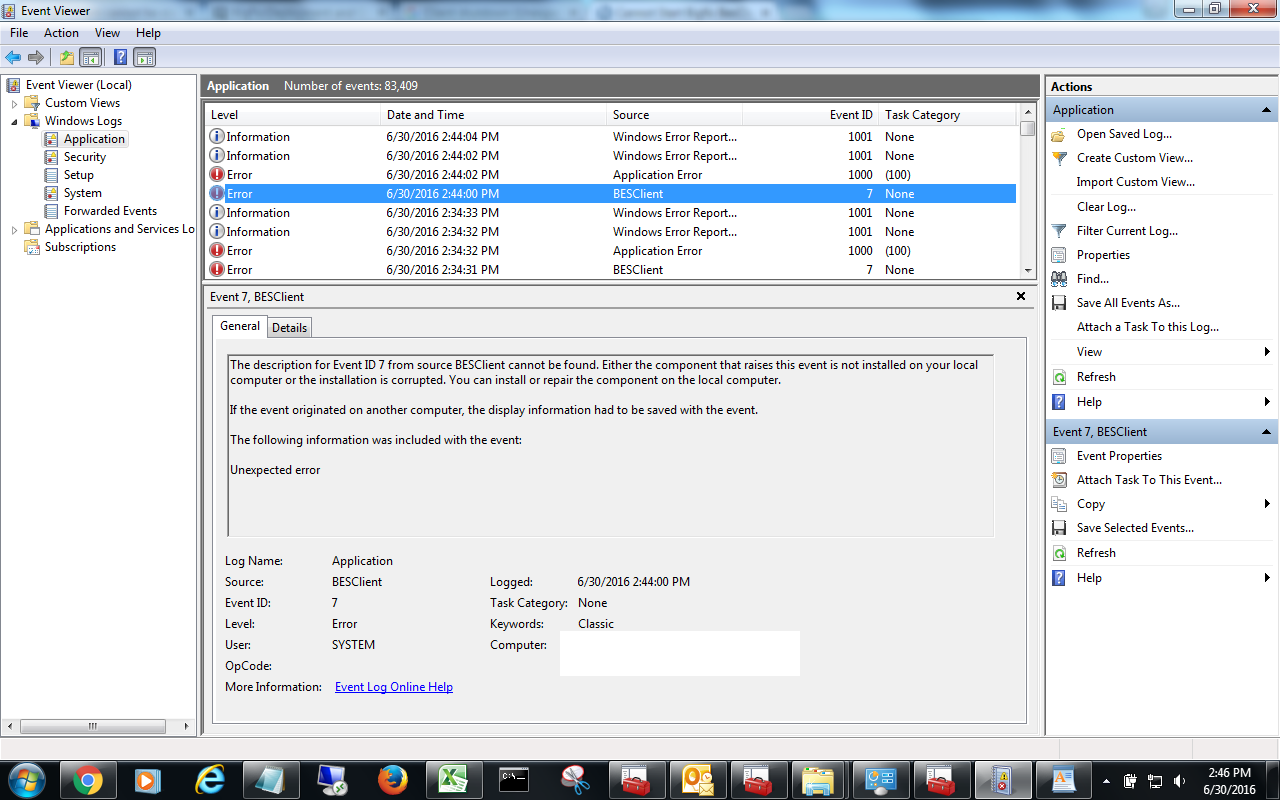Viewport: 1280px width, 800px height.
Task: Click Save All Events As action
Action: 1128,303
